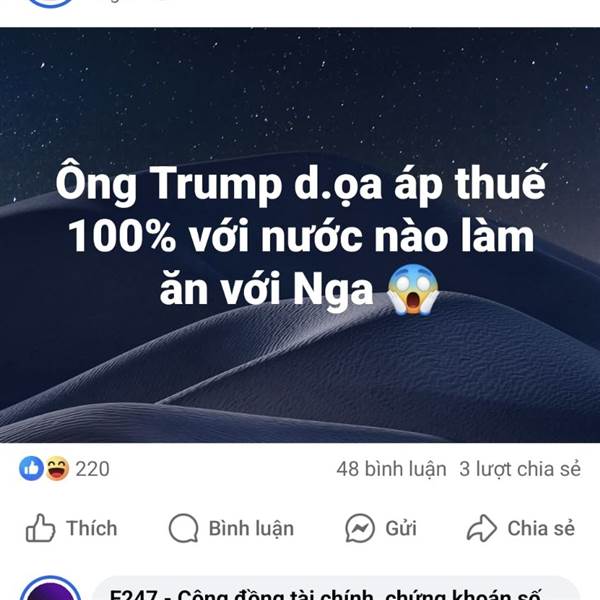Choose the "Chia sẻ" label

click(x=541, y=528)
